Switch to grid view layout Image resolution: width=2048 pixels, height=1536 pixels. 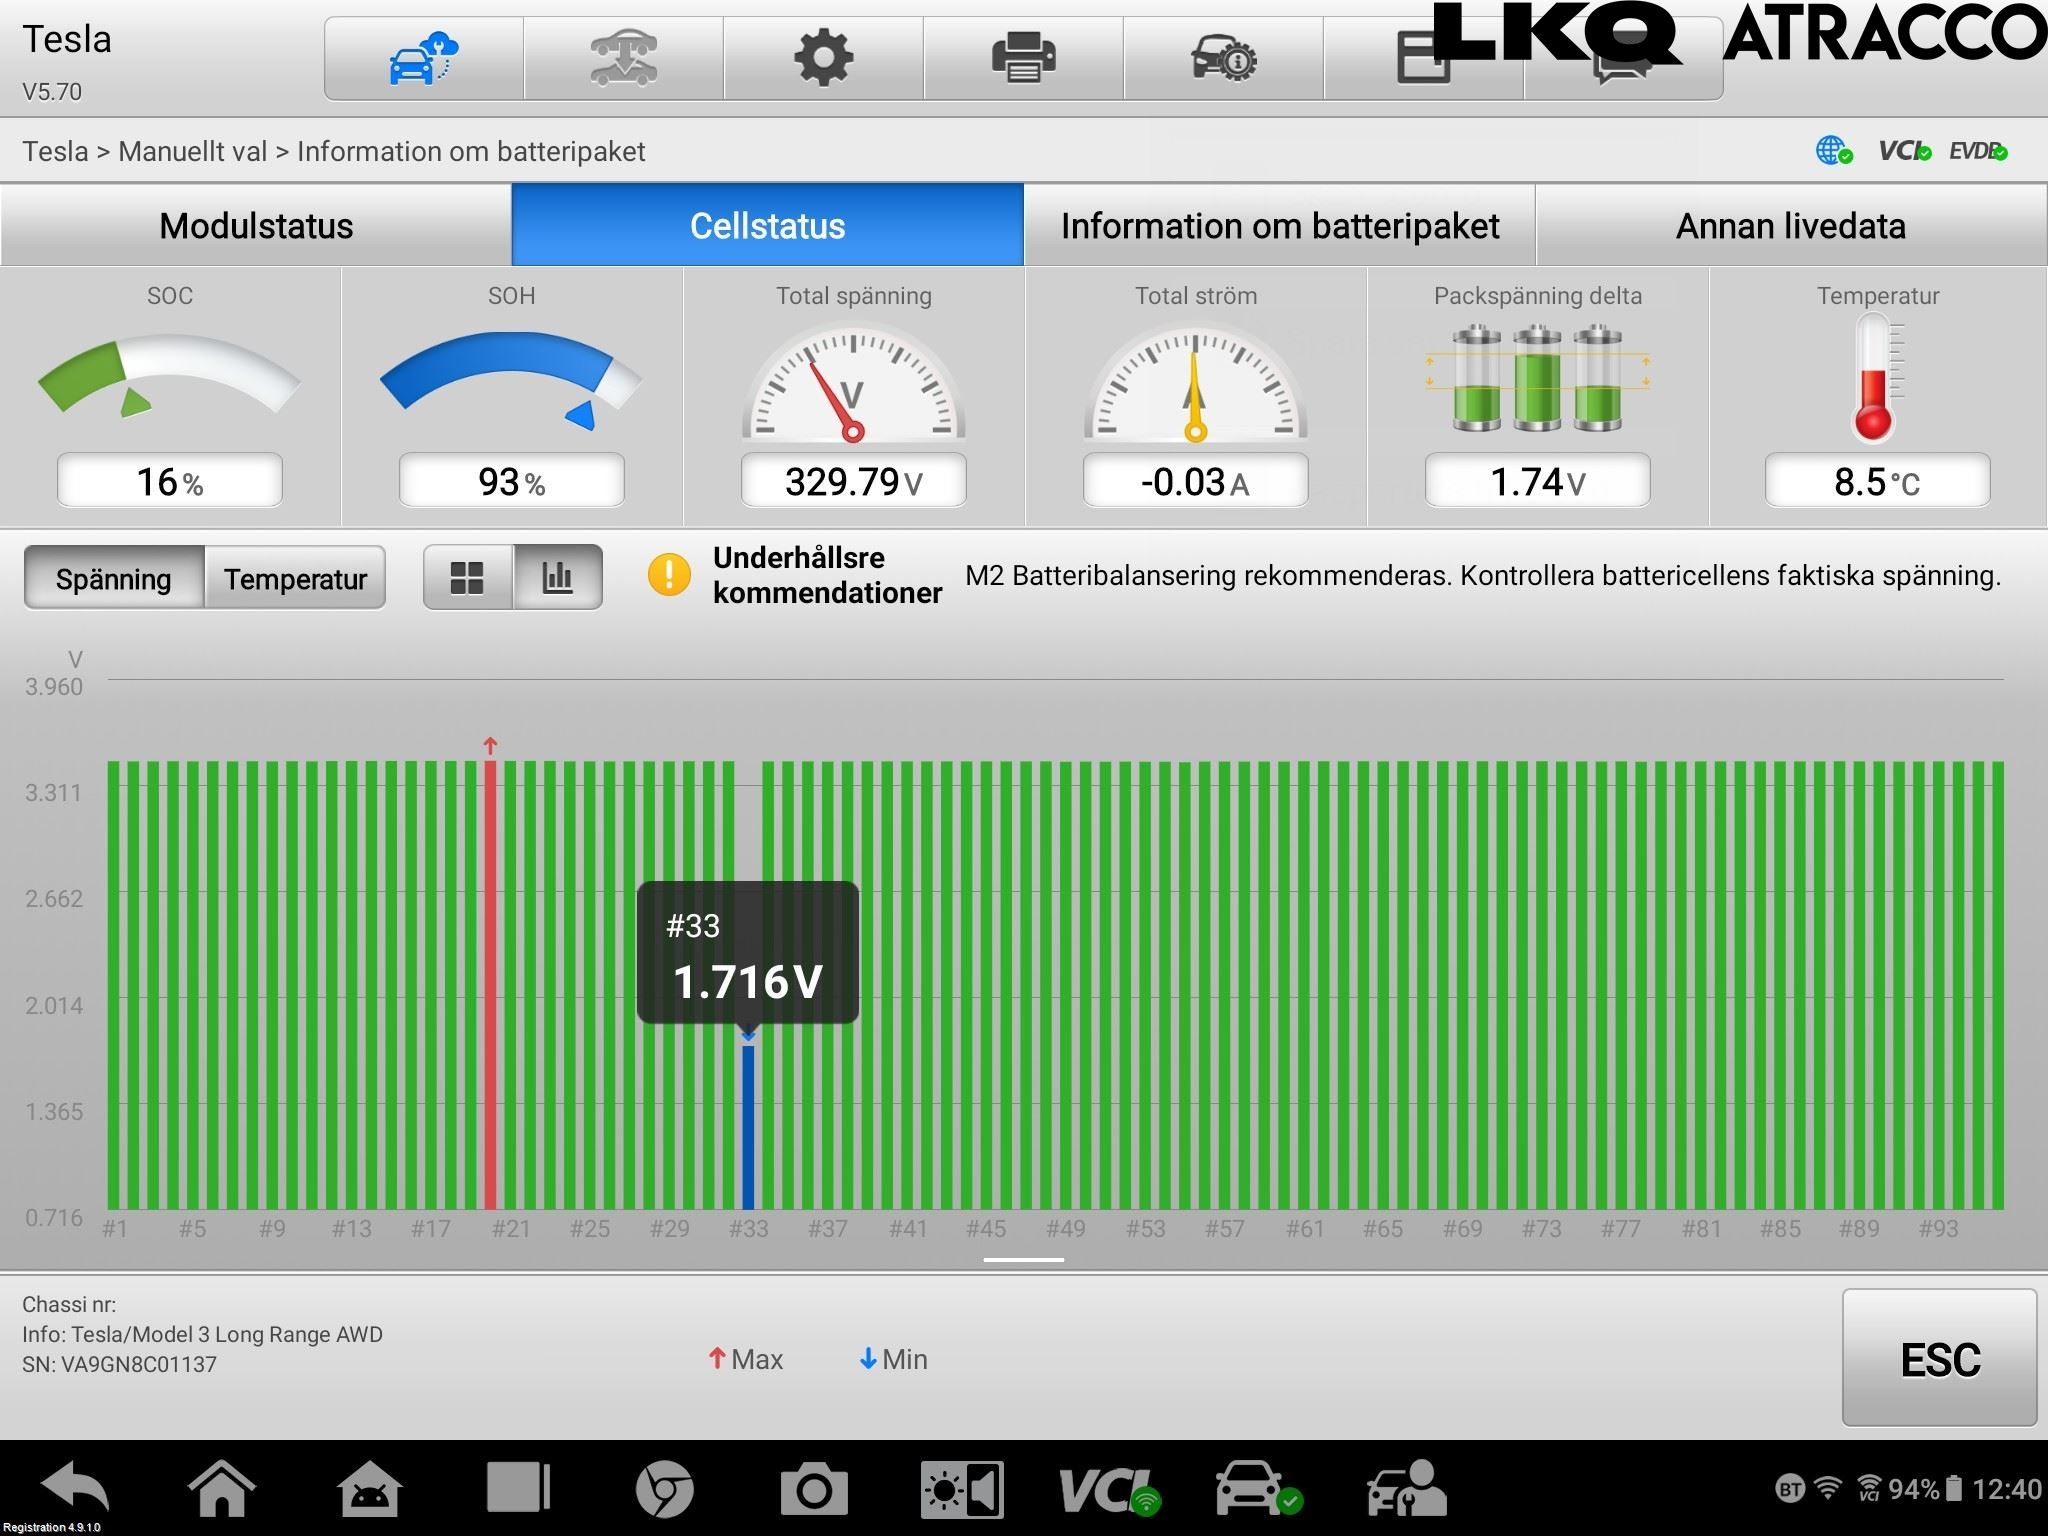[x=467, y=577]
